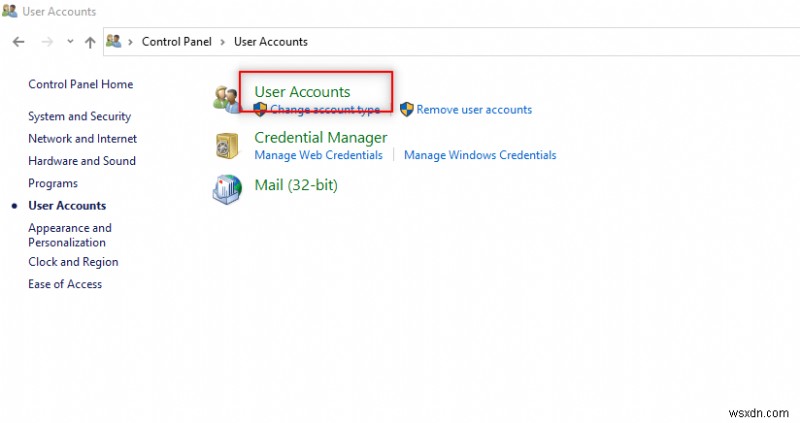Go up one level with up arrow
Screen dimensions: 800x423
(x=90, y=42)
